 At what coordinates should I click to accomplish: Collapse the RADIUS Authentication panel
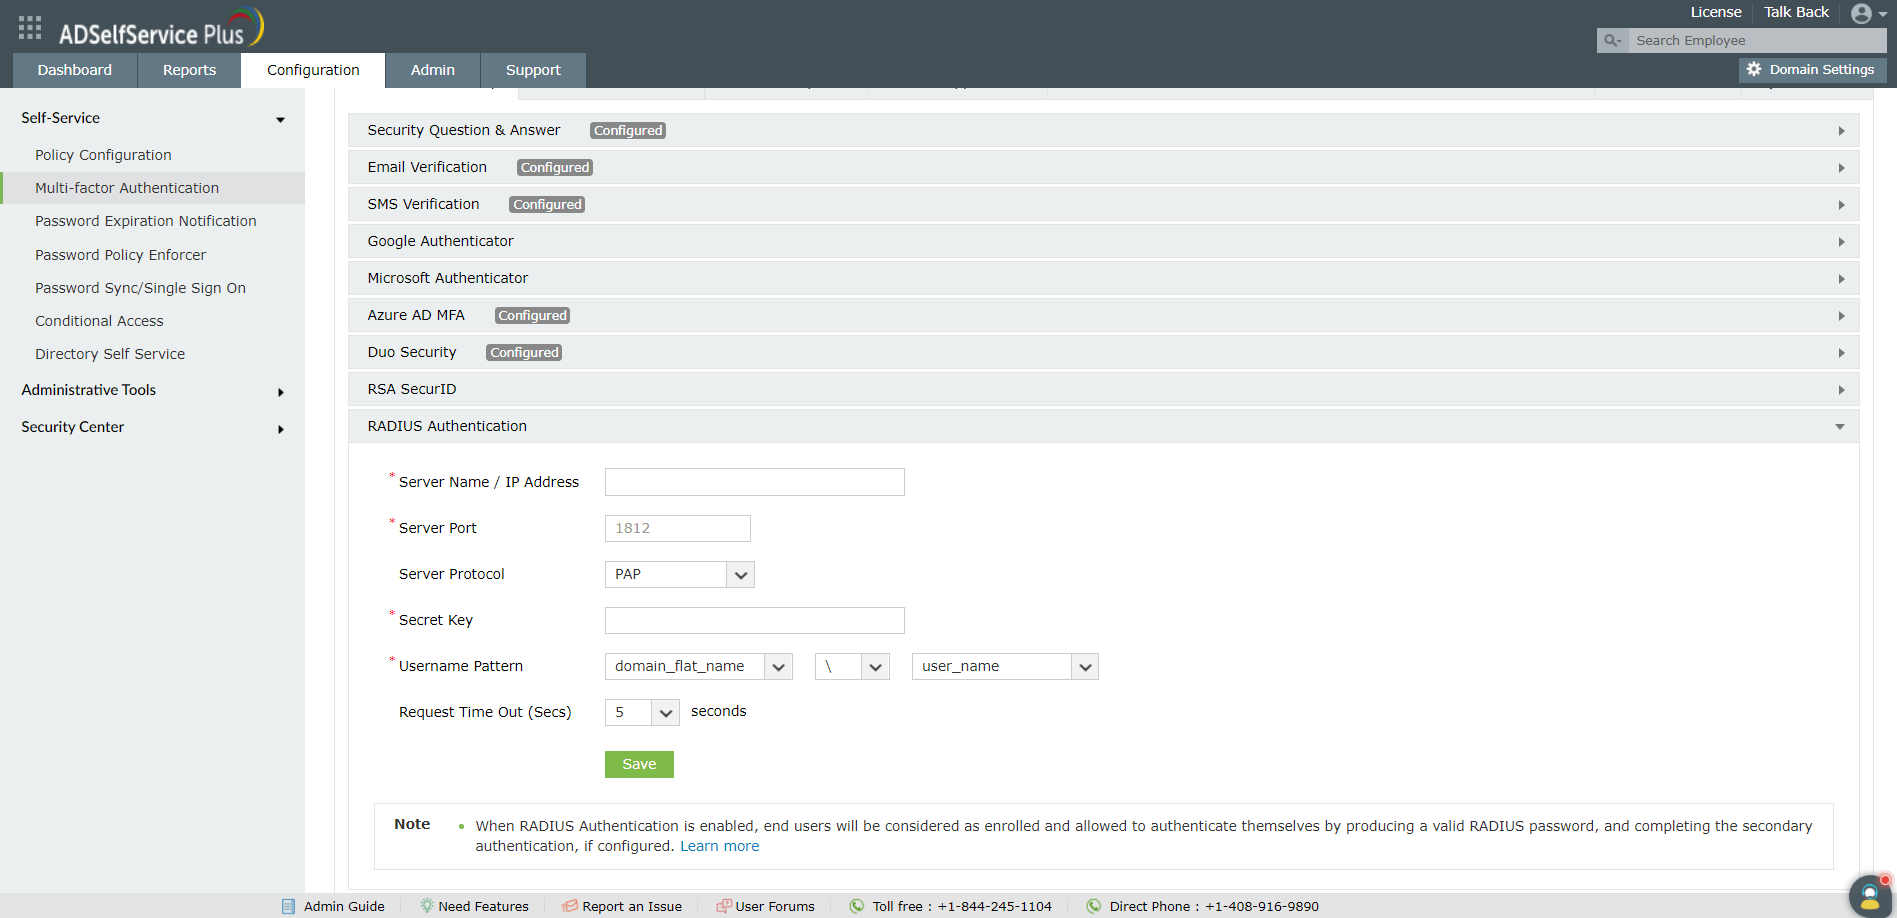click(1104, 427)
